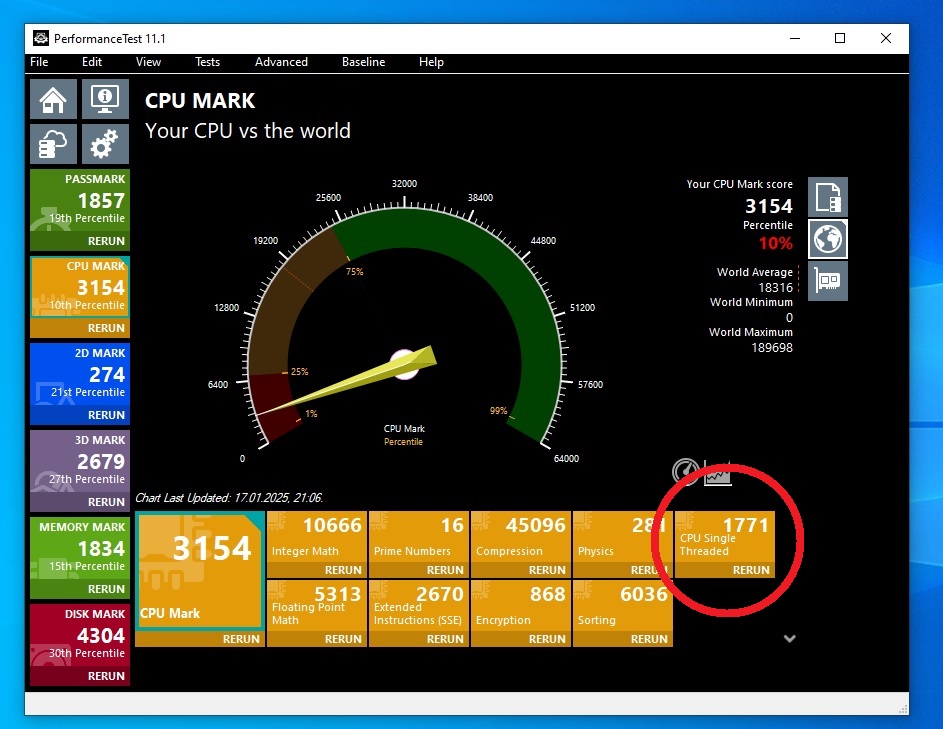
Task: Open the Baseline menu
Action: tap(363, 62)
